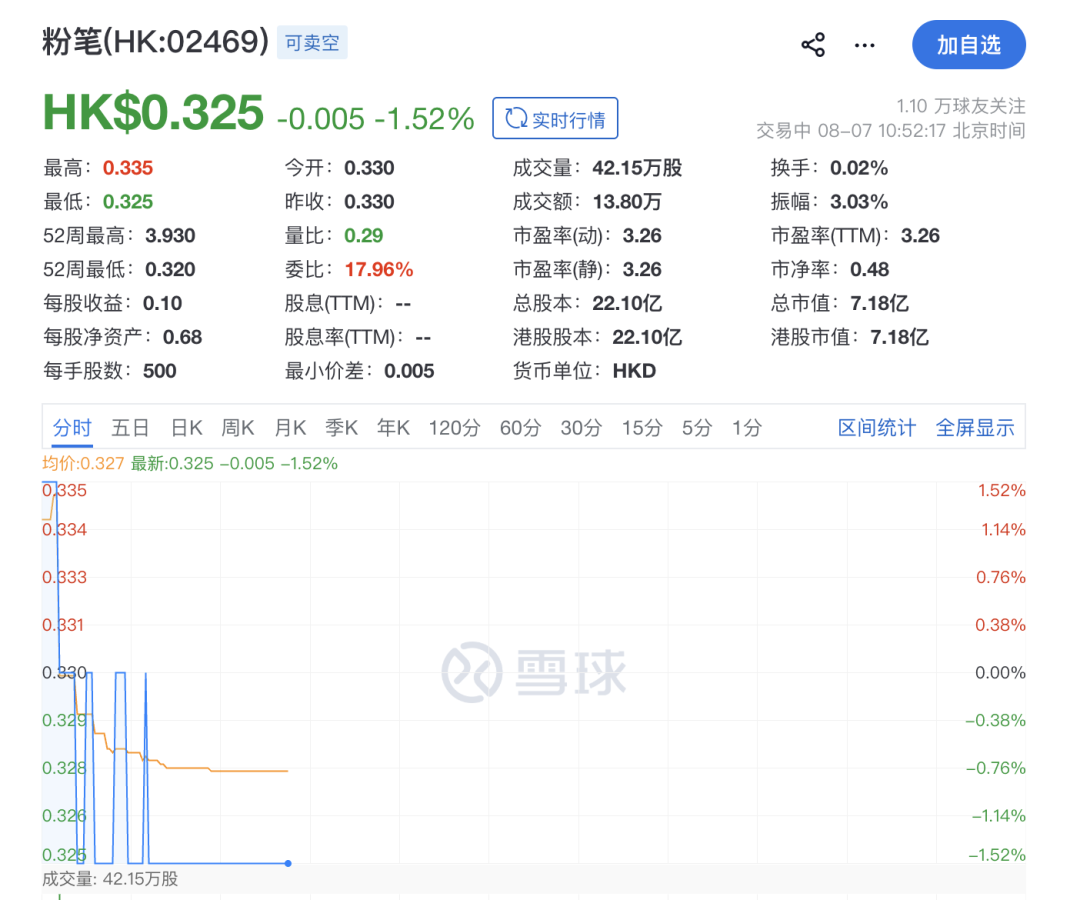This screenshot has height=900, width=1080.
Task: Click the 港股市值 value 7.18亿
Action: pos(900,337)
